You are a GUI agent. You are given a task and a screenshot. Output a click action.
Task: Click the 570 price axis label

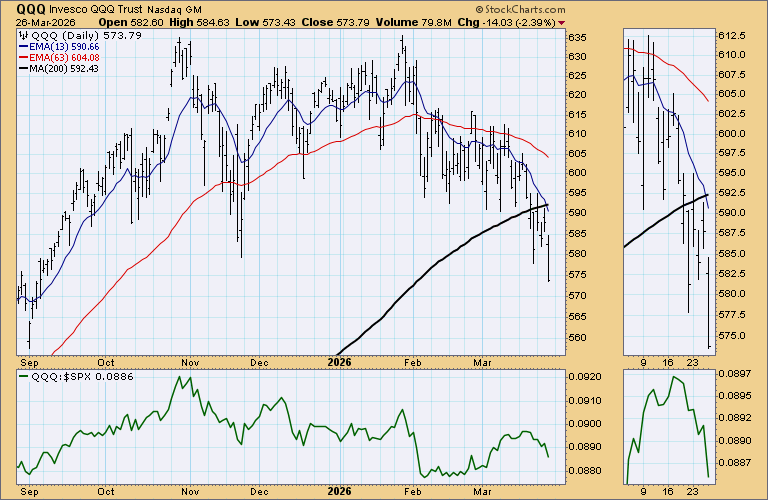577,295
